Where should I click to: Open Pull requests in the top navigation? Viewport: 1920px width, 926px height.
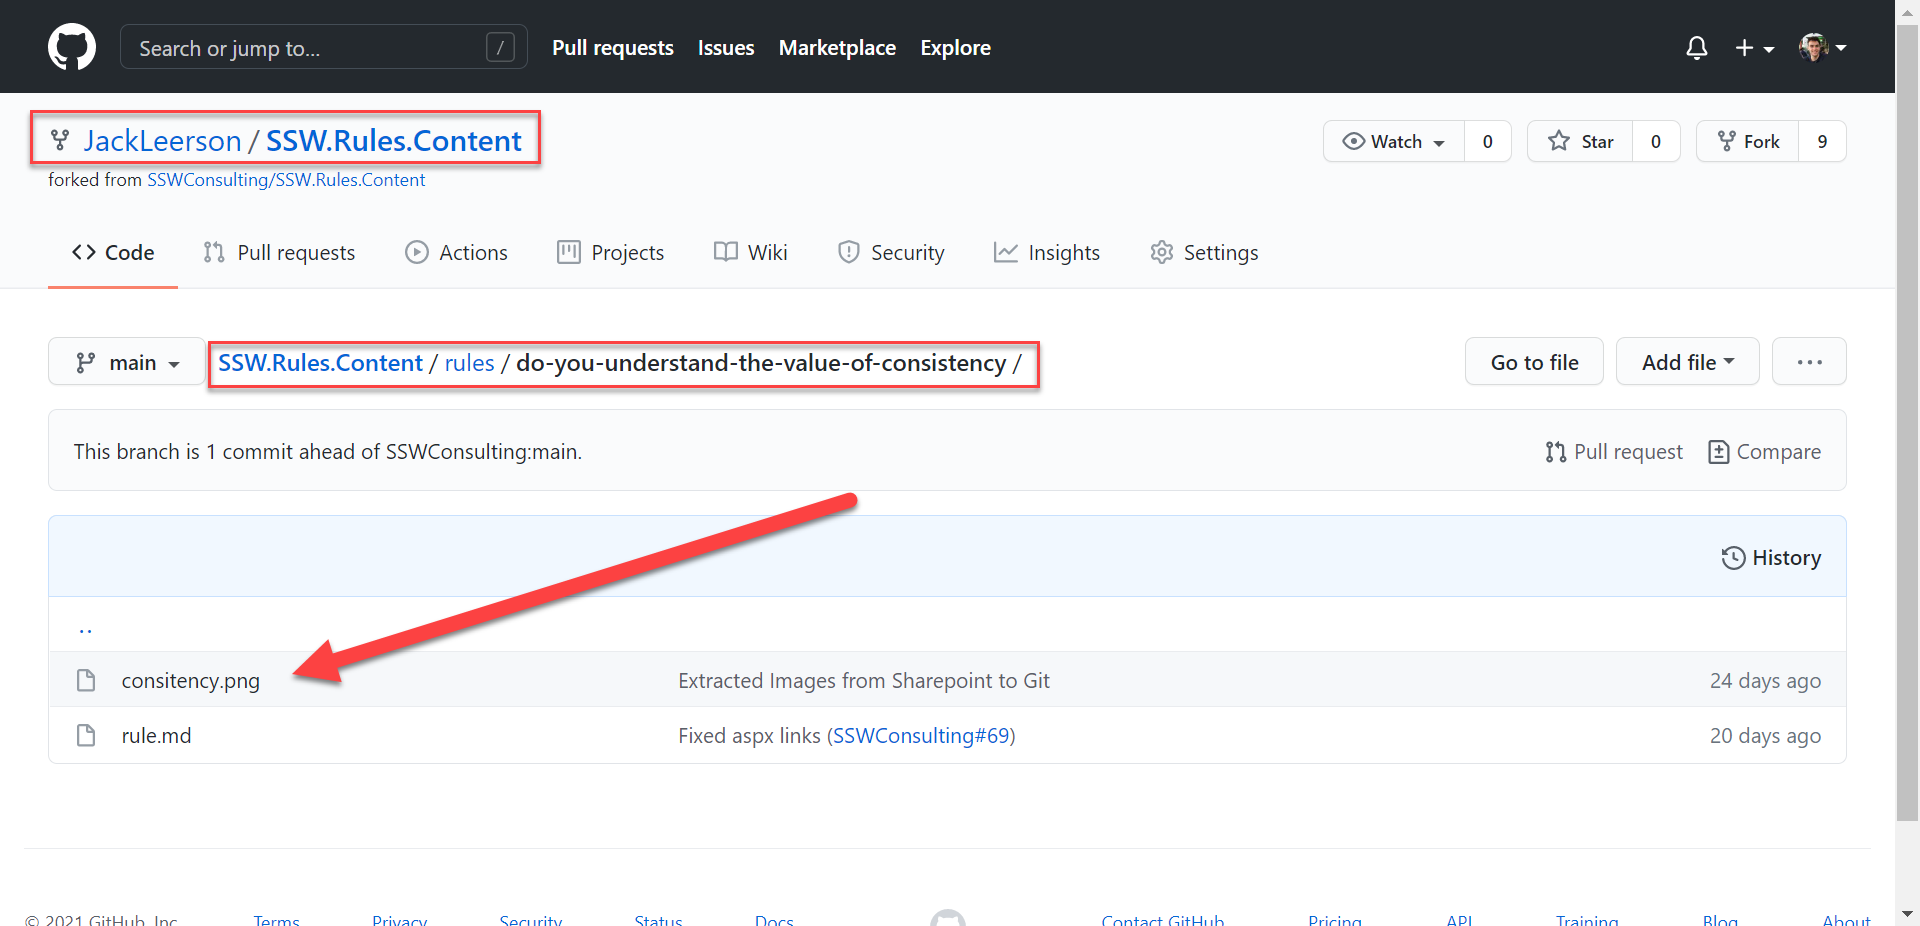613,48
